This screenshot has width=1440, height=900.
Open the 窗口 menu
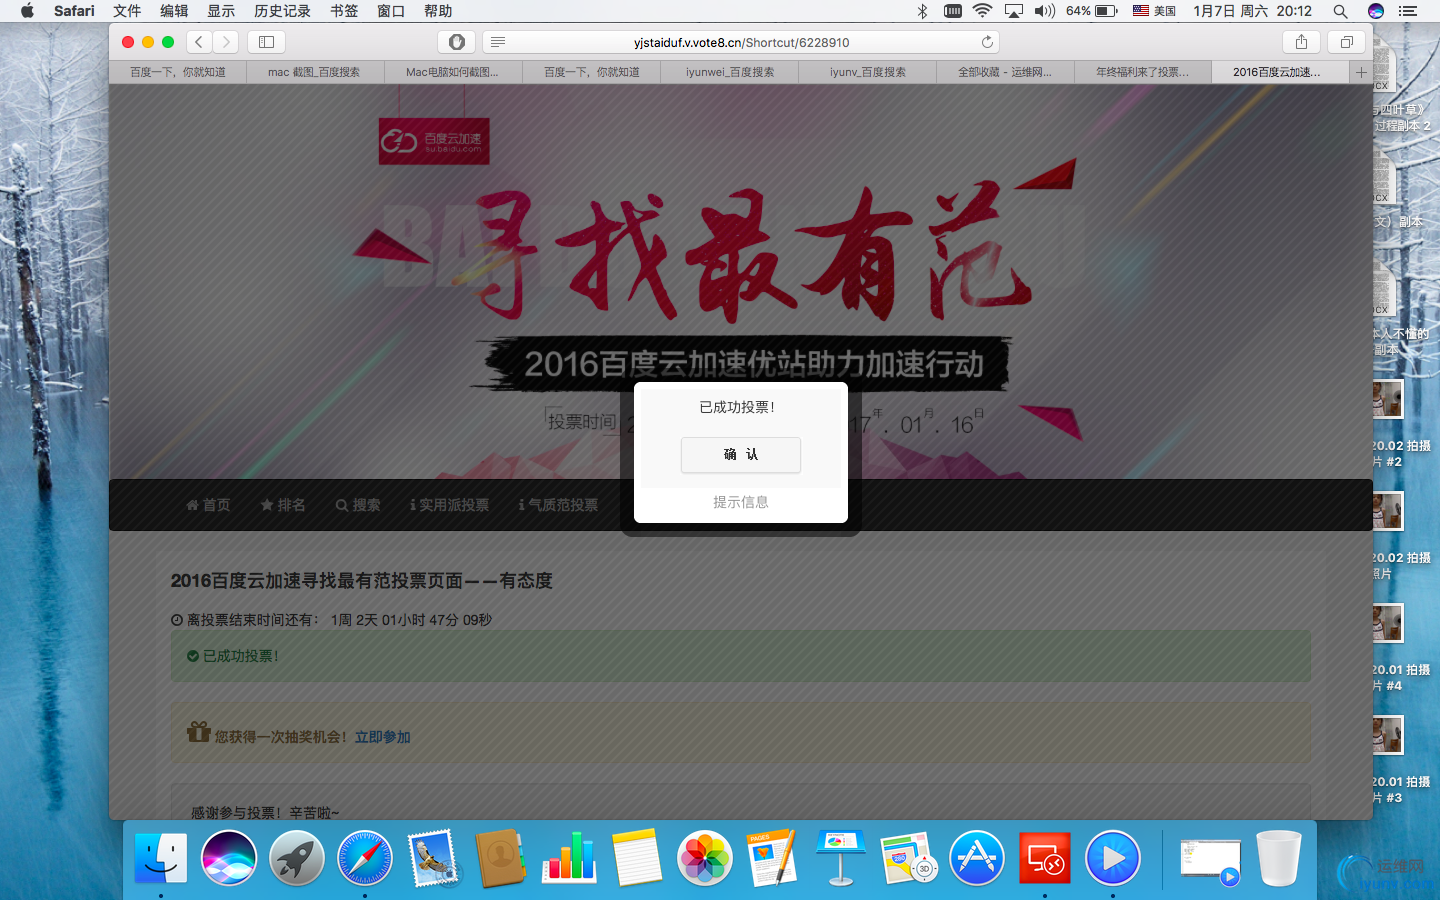pos(391,11)
